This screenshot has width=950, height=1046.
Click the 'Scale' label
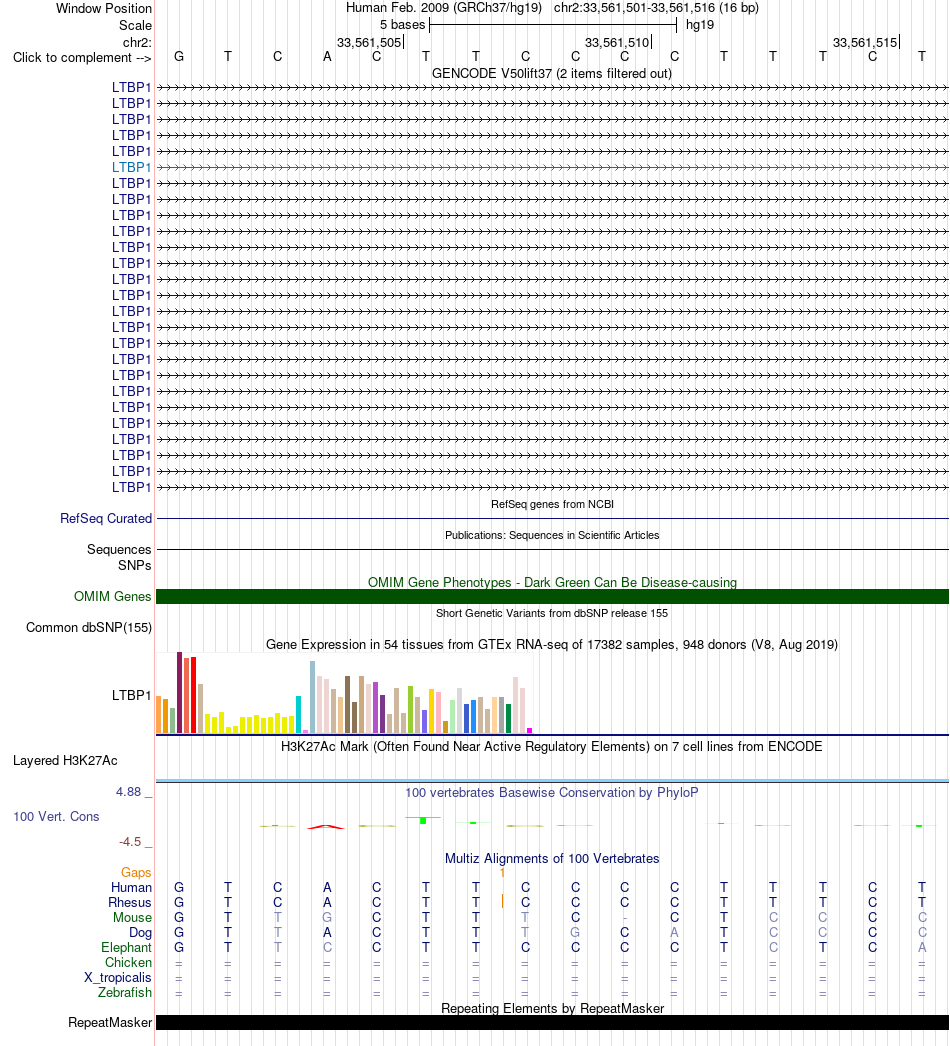point(135,25)
